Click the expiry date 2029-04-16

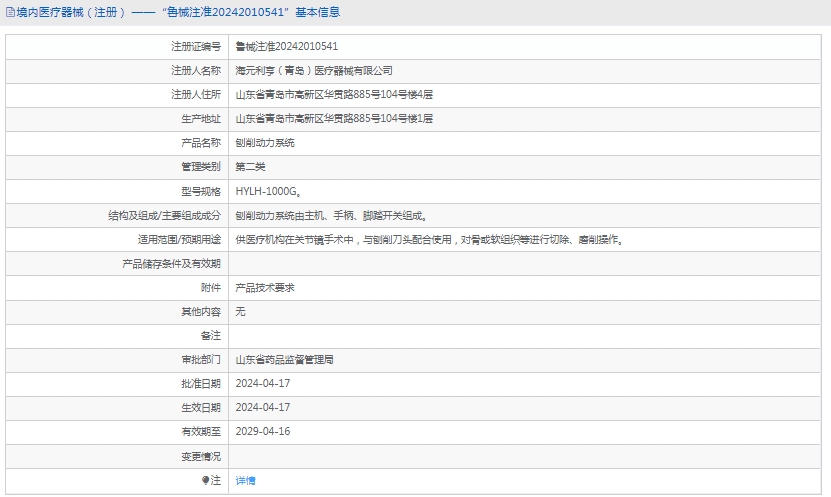(x=262, y=432)
